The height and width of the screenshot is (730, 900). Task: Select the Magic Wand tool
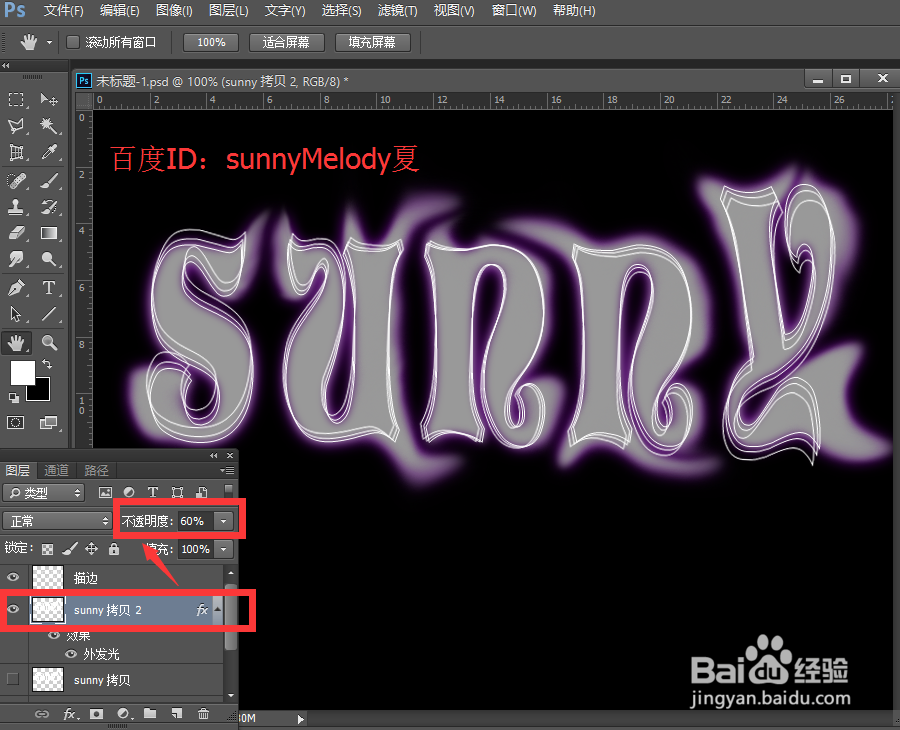[x=49, y=126]
